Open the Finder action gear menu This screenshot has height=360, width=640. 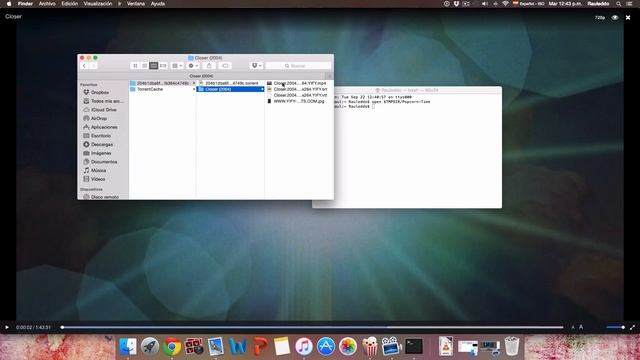coord(193,66)
